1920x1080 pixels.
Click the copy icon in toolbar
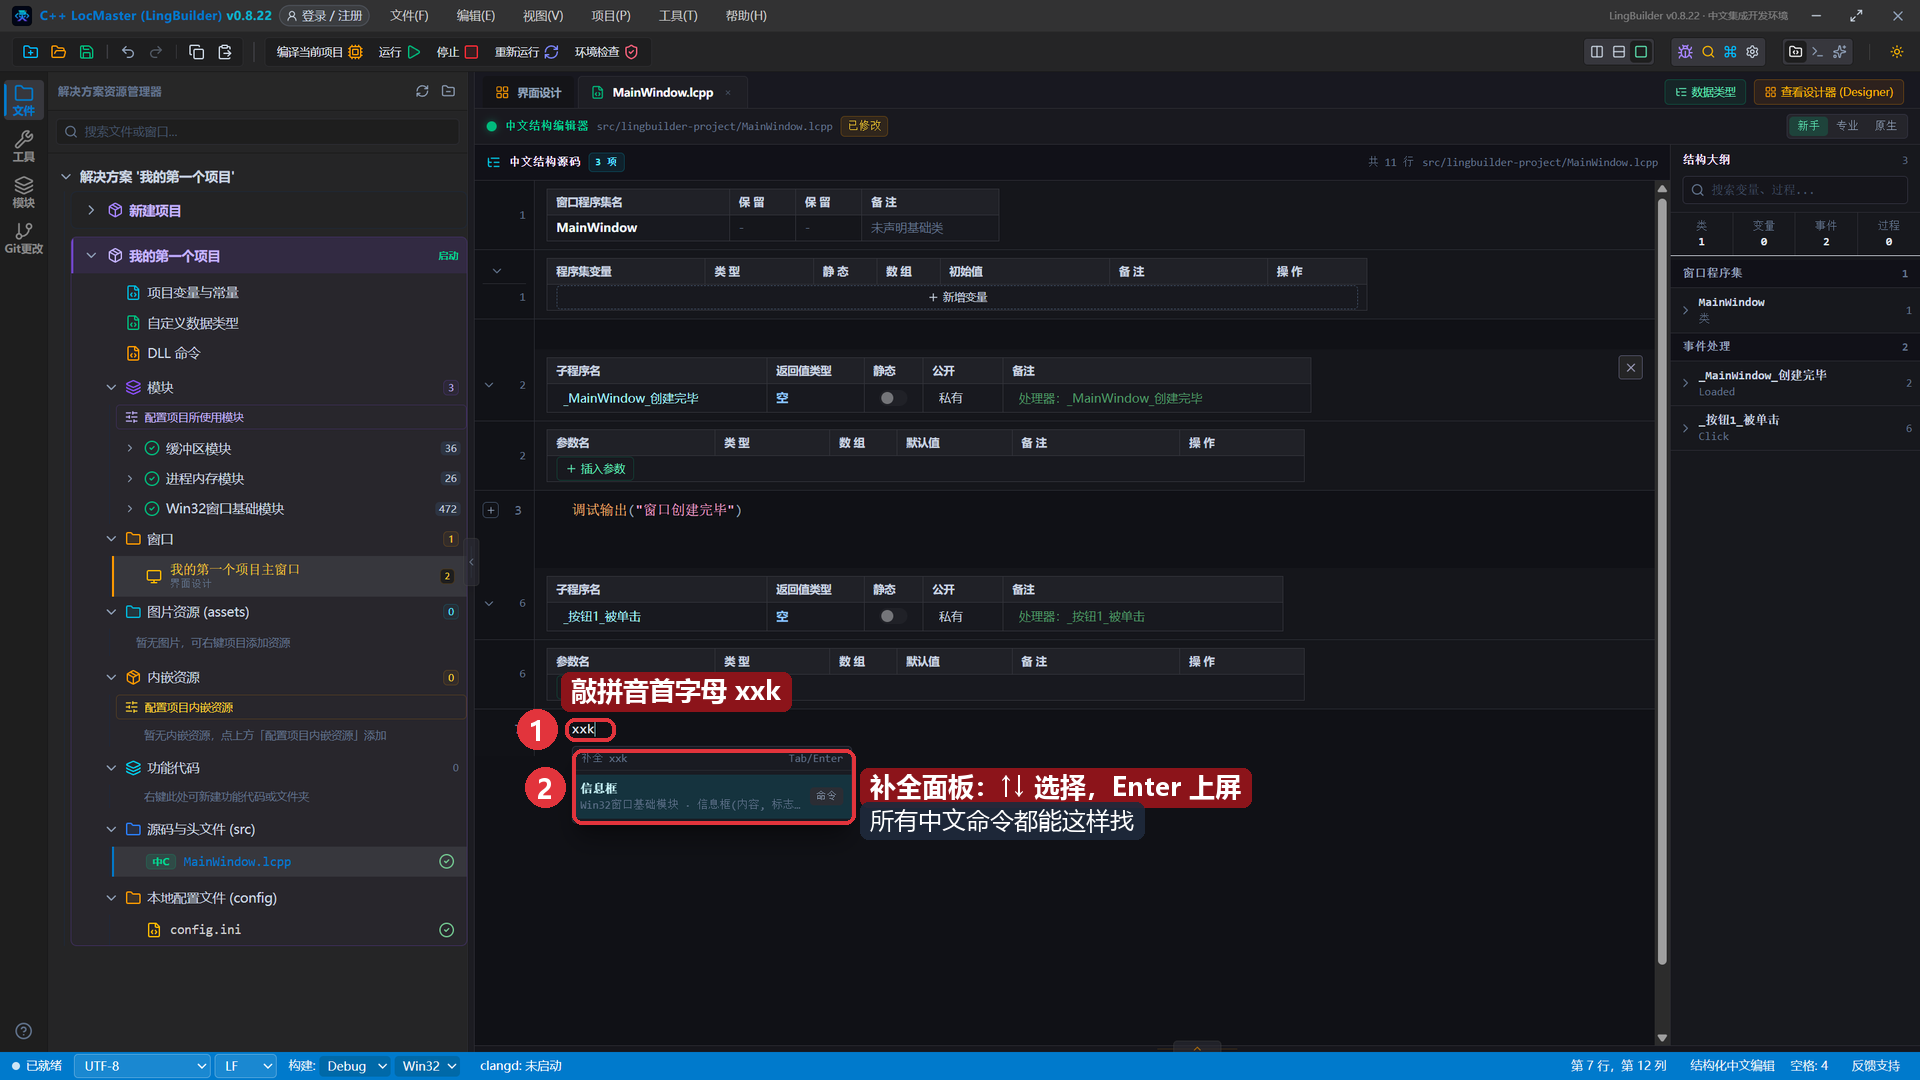[x=197, y=52]
